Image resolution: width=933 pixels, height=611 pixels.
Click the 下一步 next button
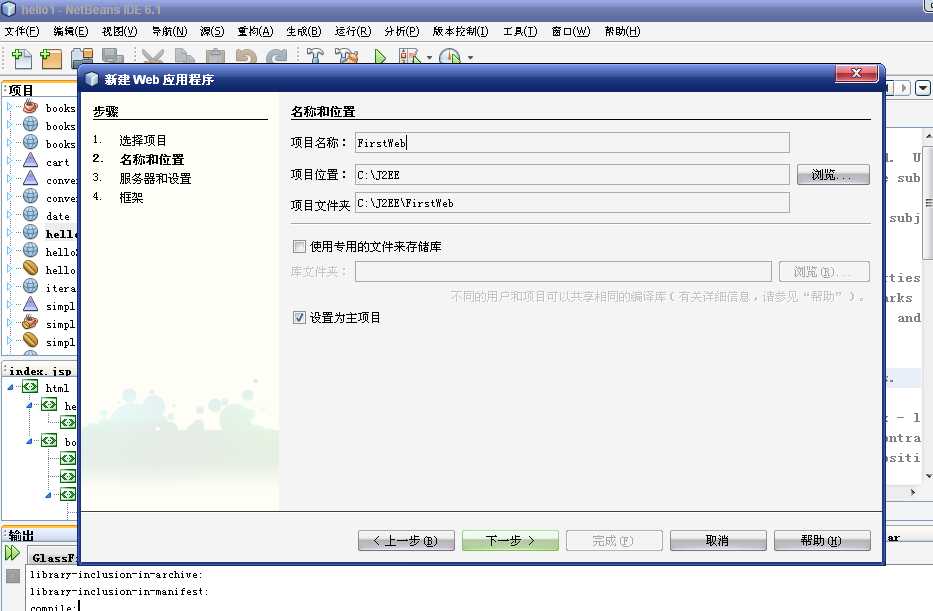click(x=511, y=541)
